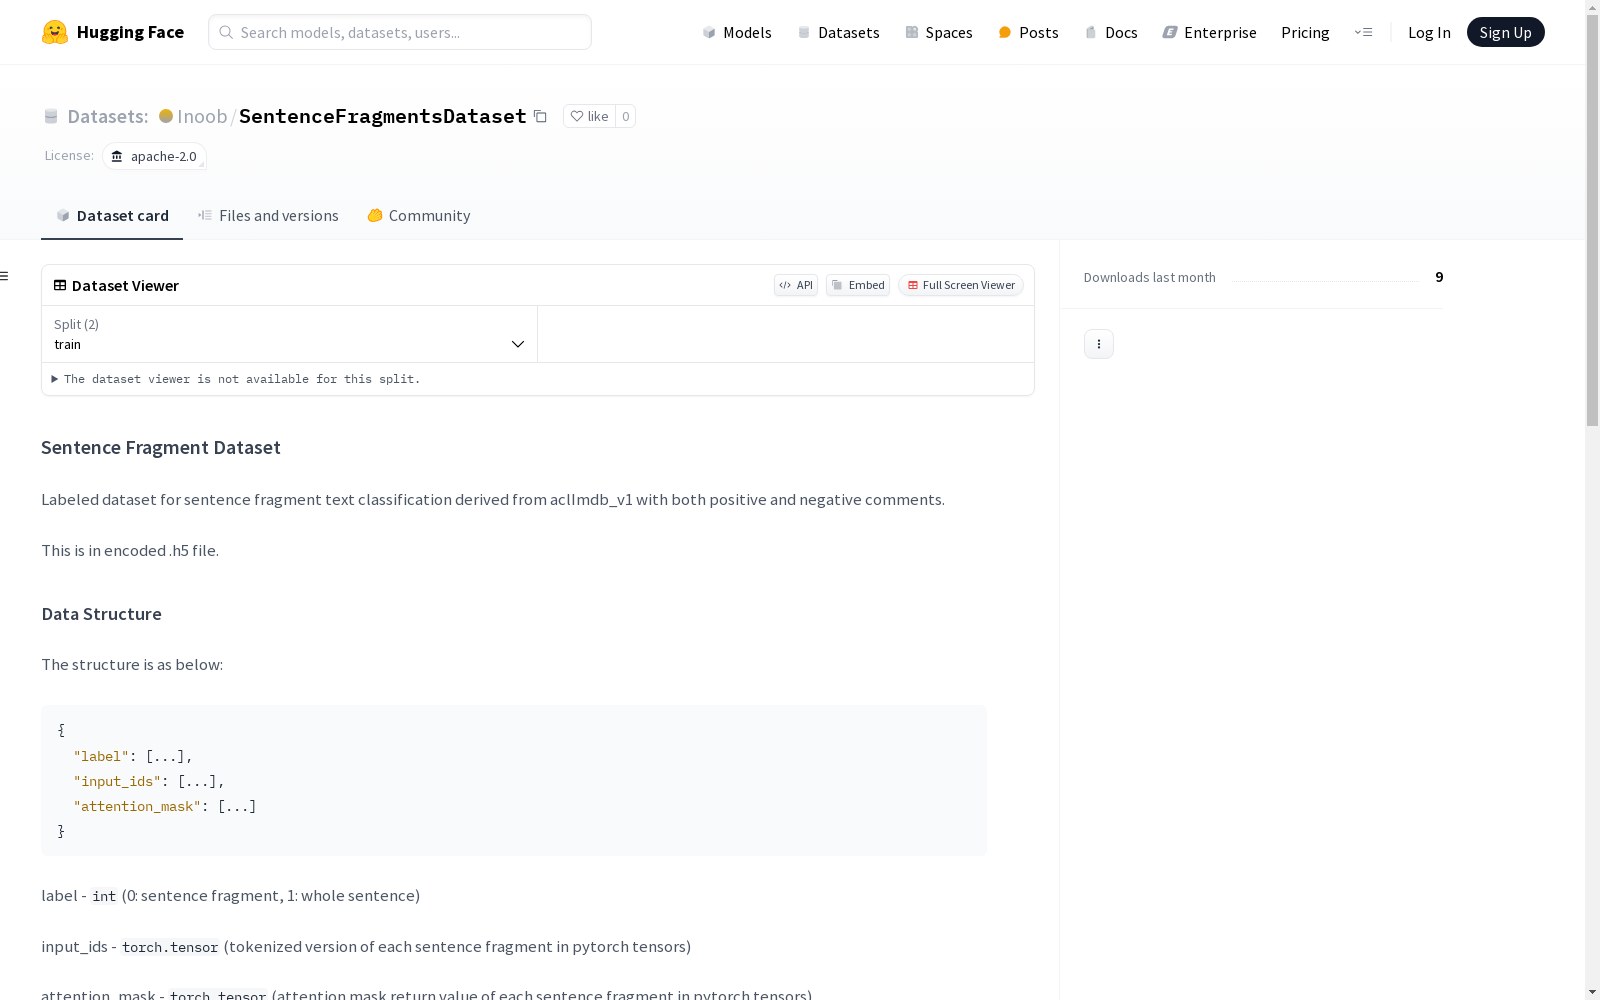Click the Dataset Viewer table icon
Screen dimensions: 1600x1000
click(x=60, y=285)
